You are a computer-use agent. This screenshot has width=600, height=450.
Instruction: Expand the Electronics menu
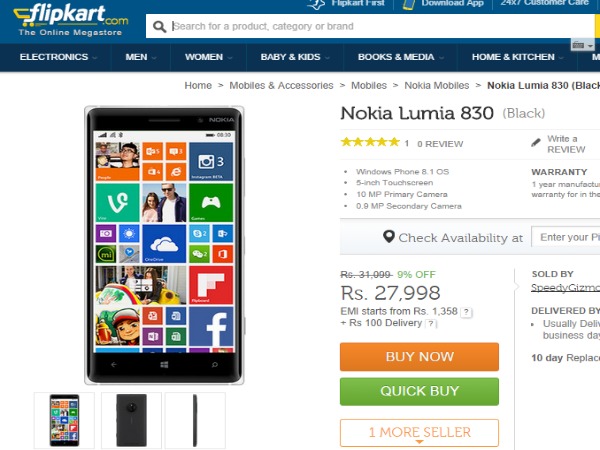point(58,57)
